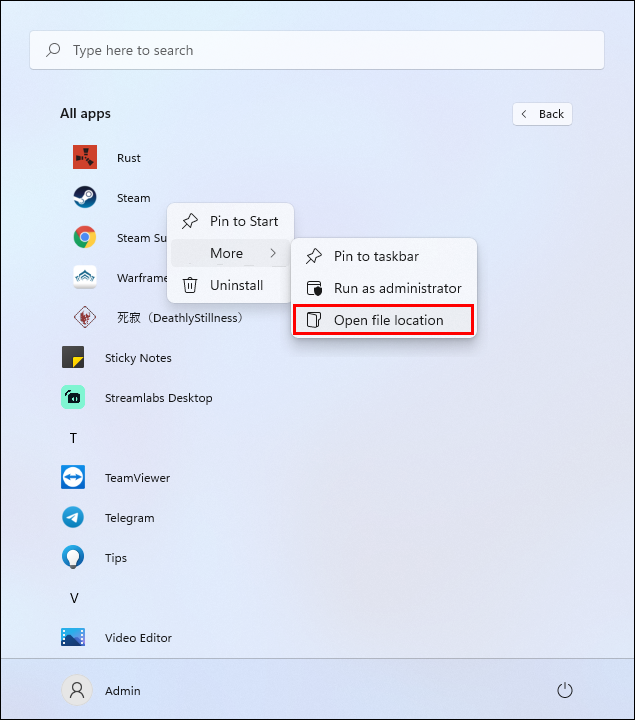
Task: Click the Steam app label
Action: [134, 197]
